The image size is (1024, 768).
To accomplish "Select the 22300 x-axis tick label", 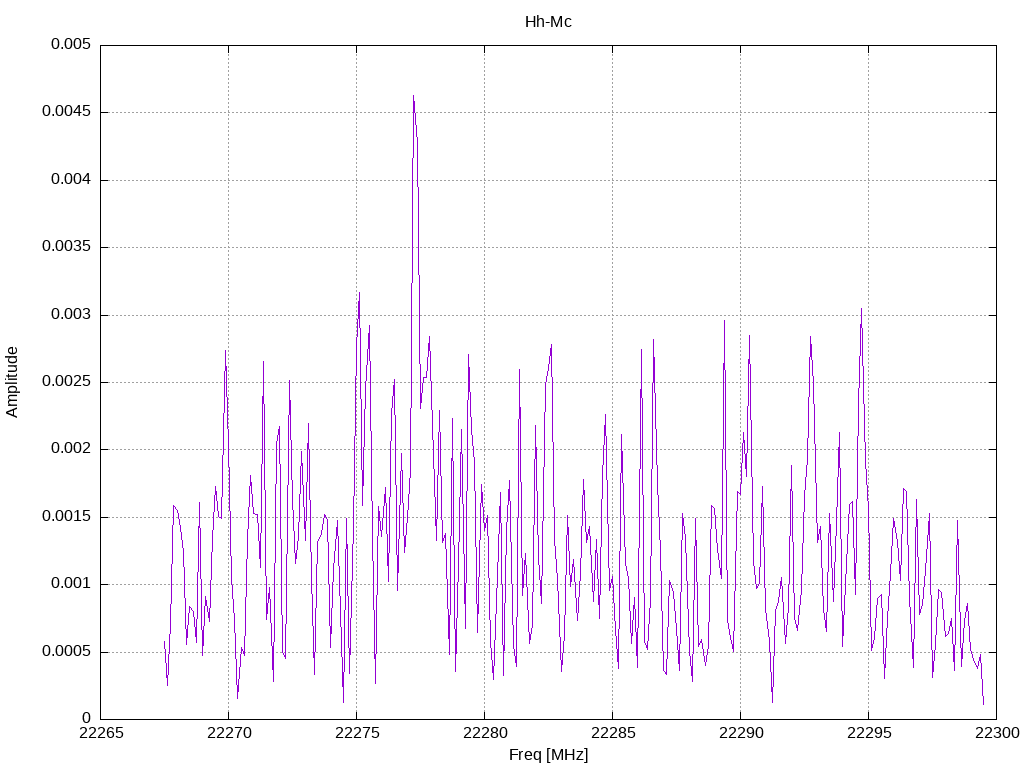I will pos(996,734).
